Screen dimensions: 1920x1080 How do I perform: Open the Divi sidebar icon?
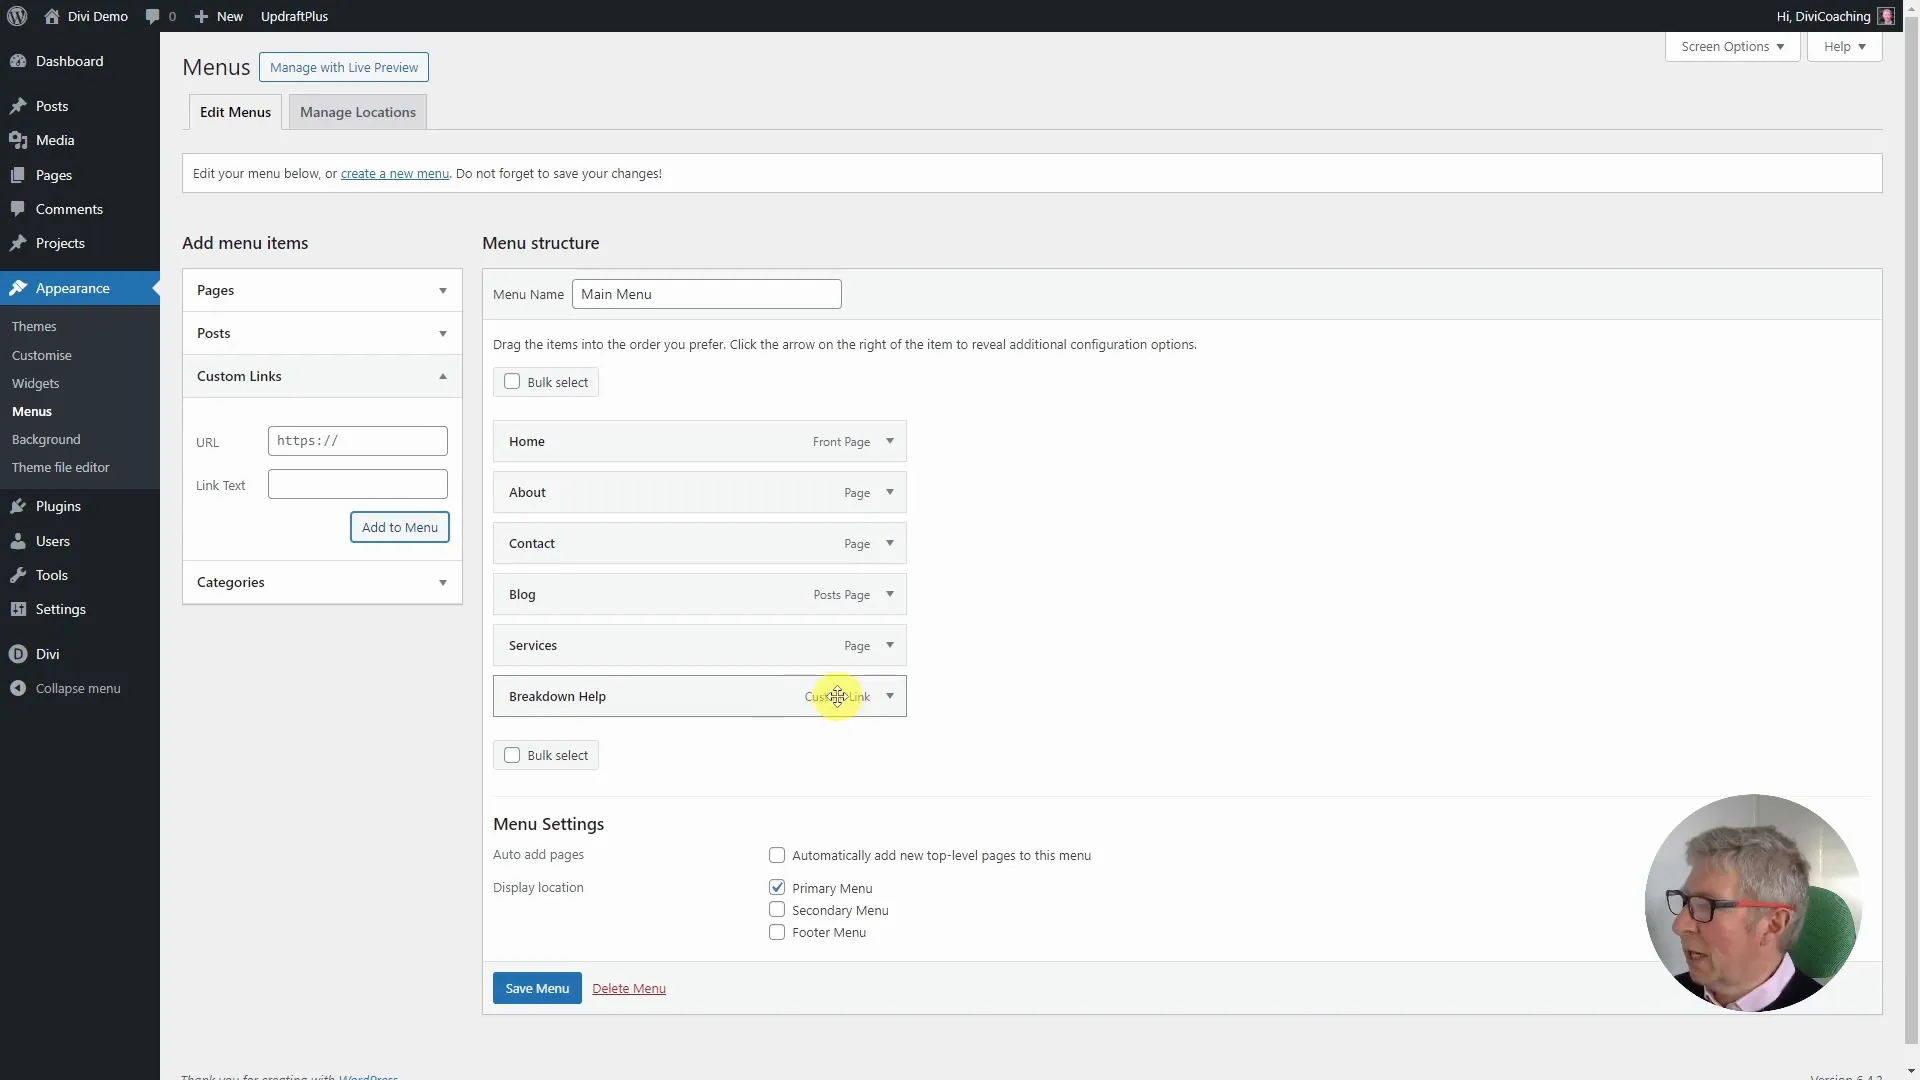click(18, 654)
